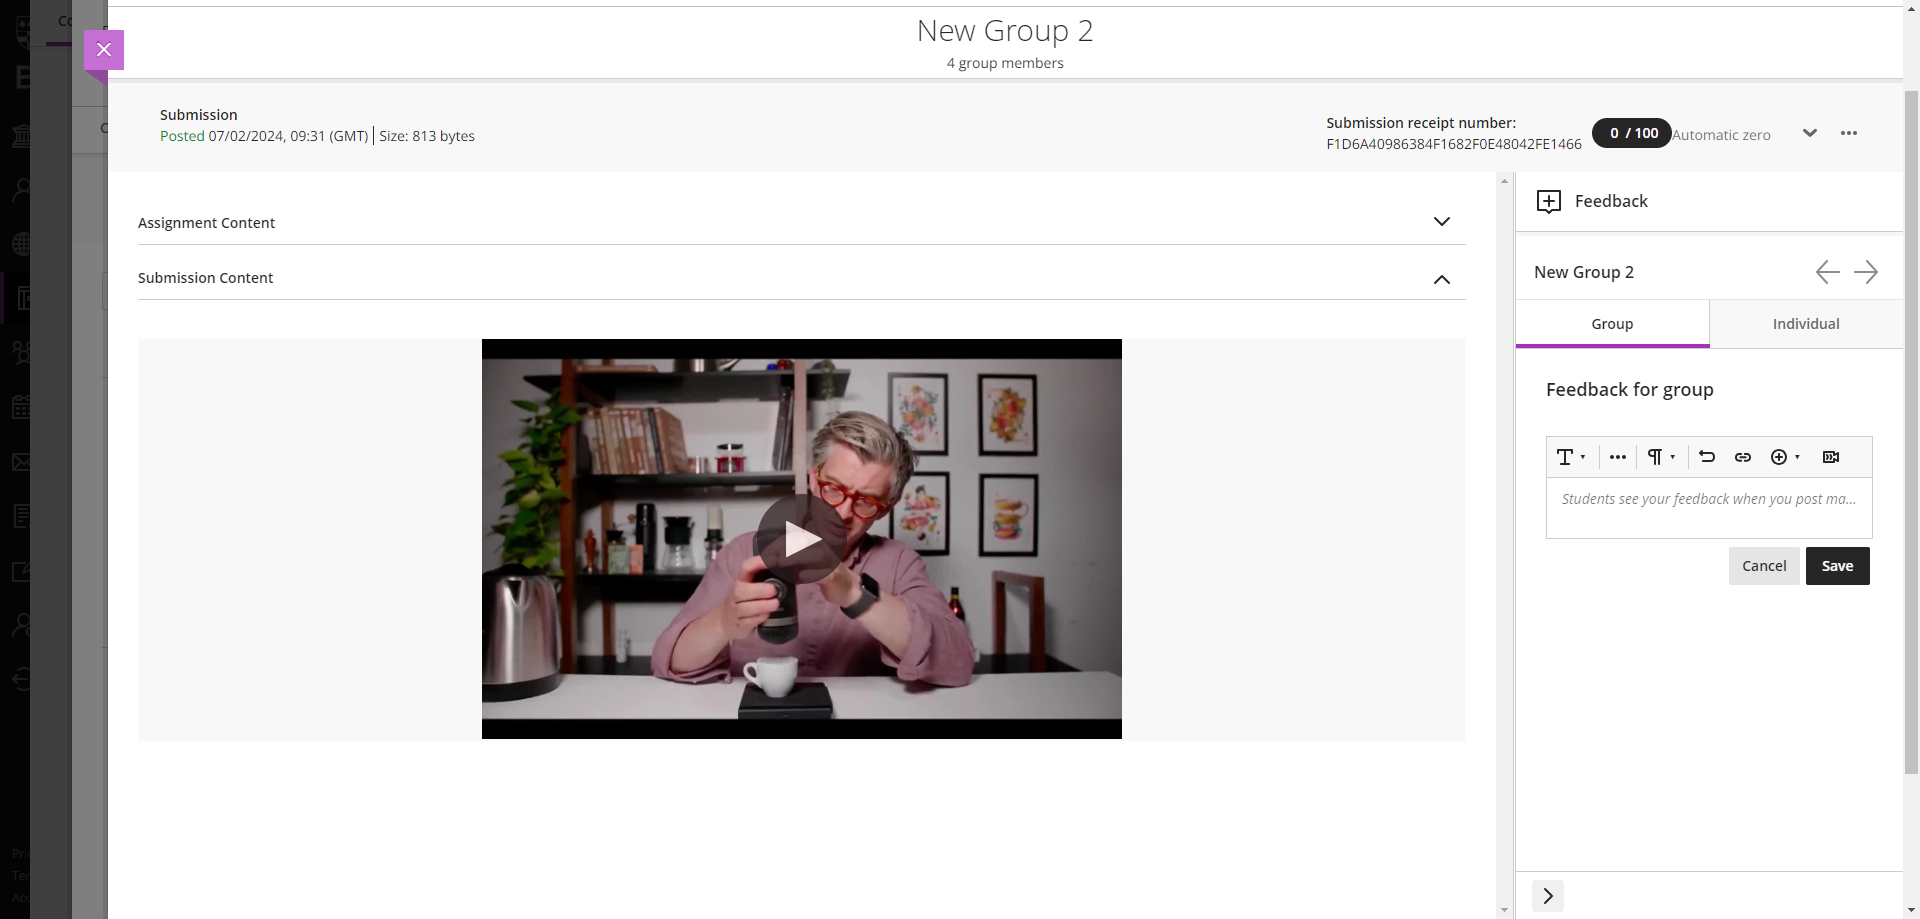
Task: Show more formatting tools via ellipsis icon
Action: point(1618,457)
